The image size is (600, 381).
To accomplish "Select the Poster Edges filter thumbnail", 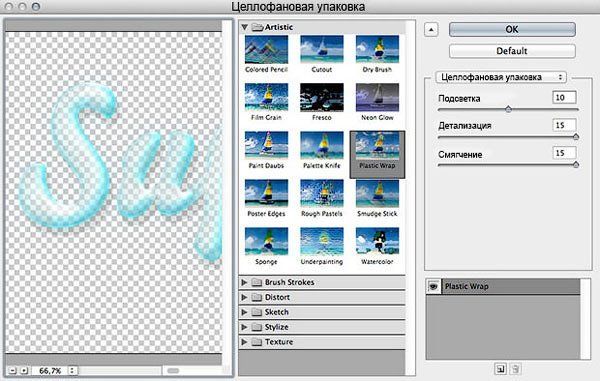I will (266, 194).
